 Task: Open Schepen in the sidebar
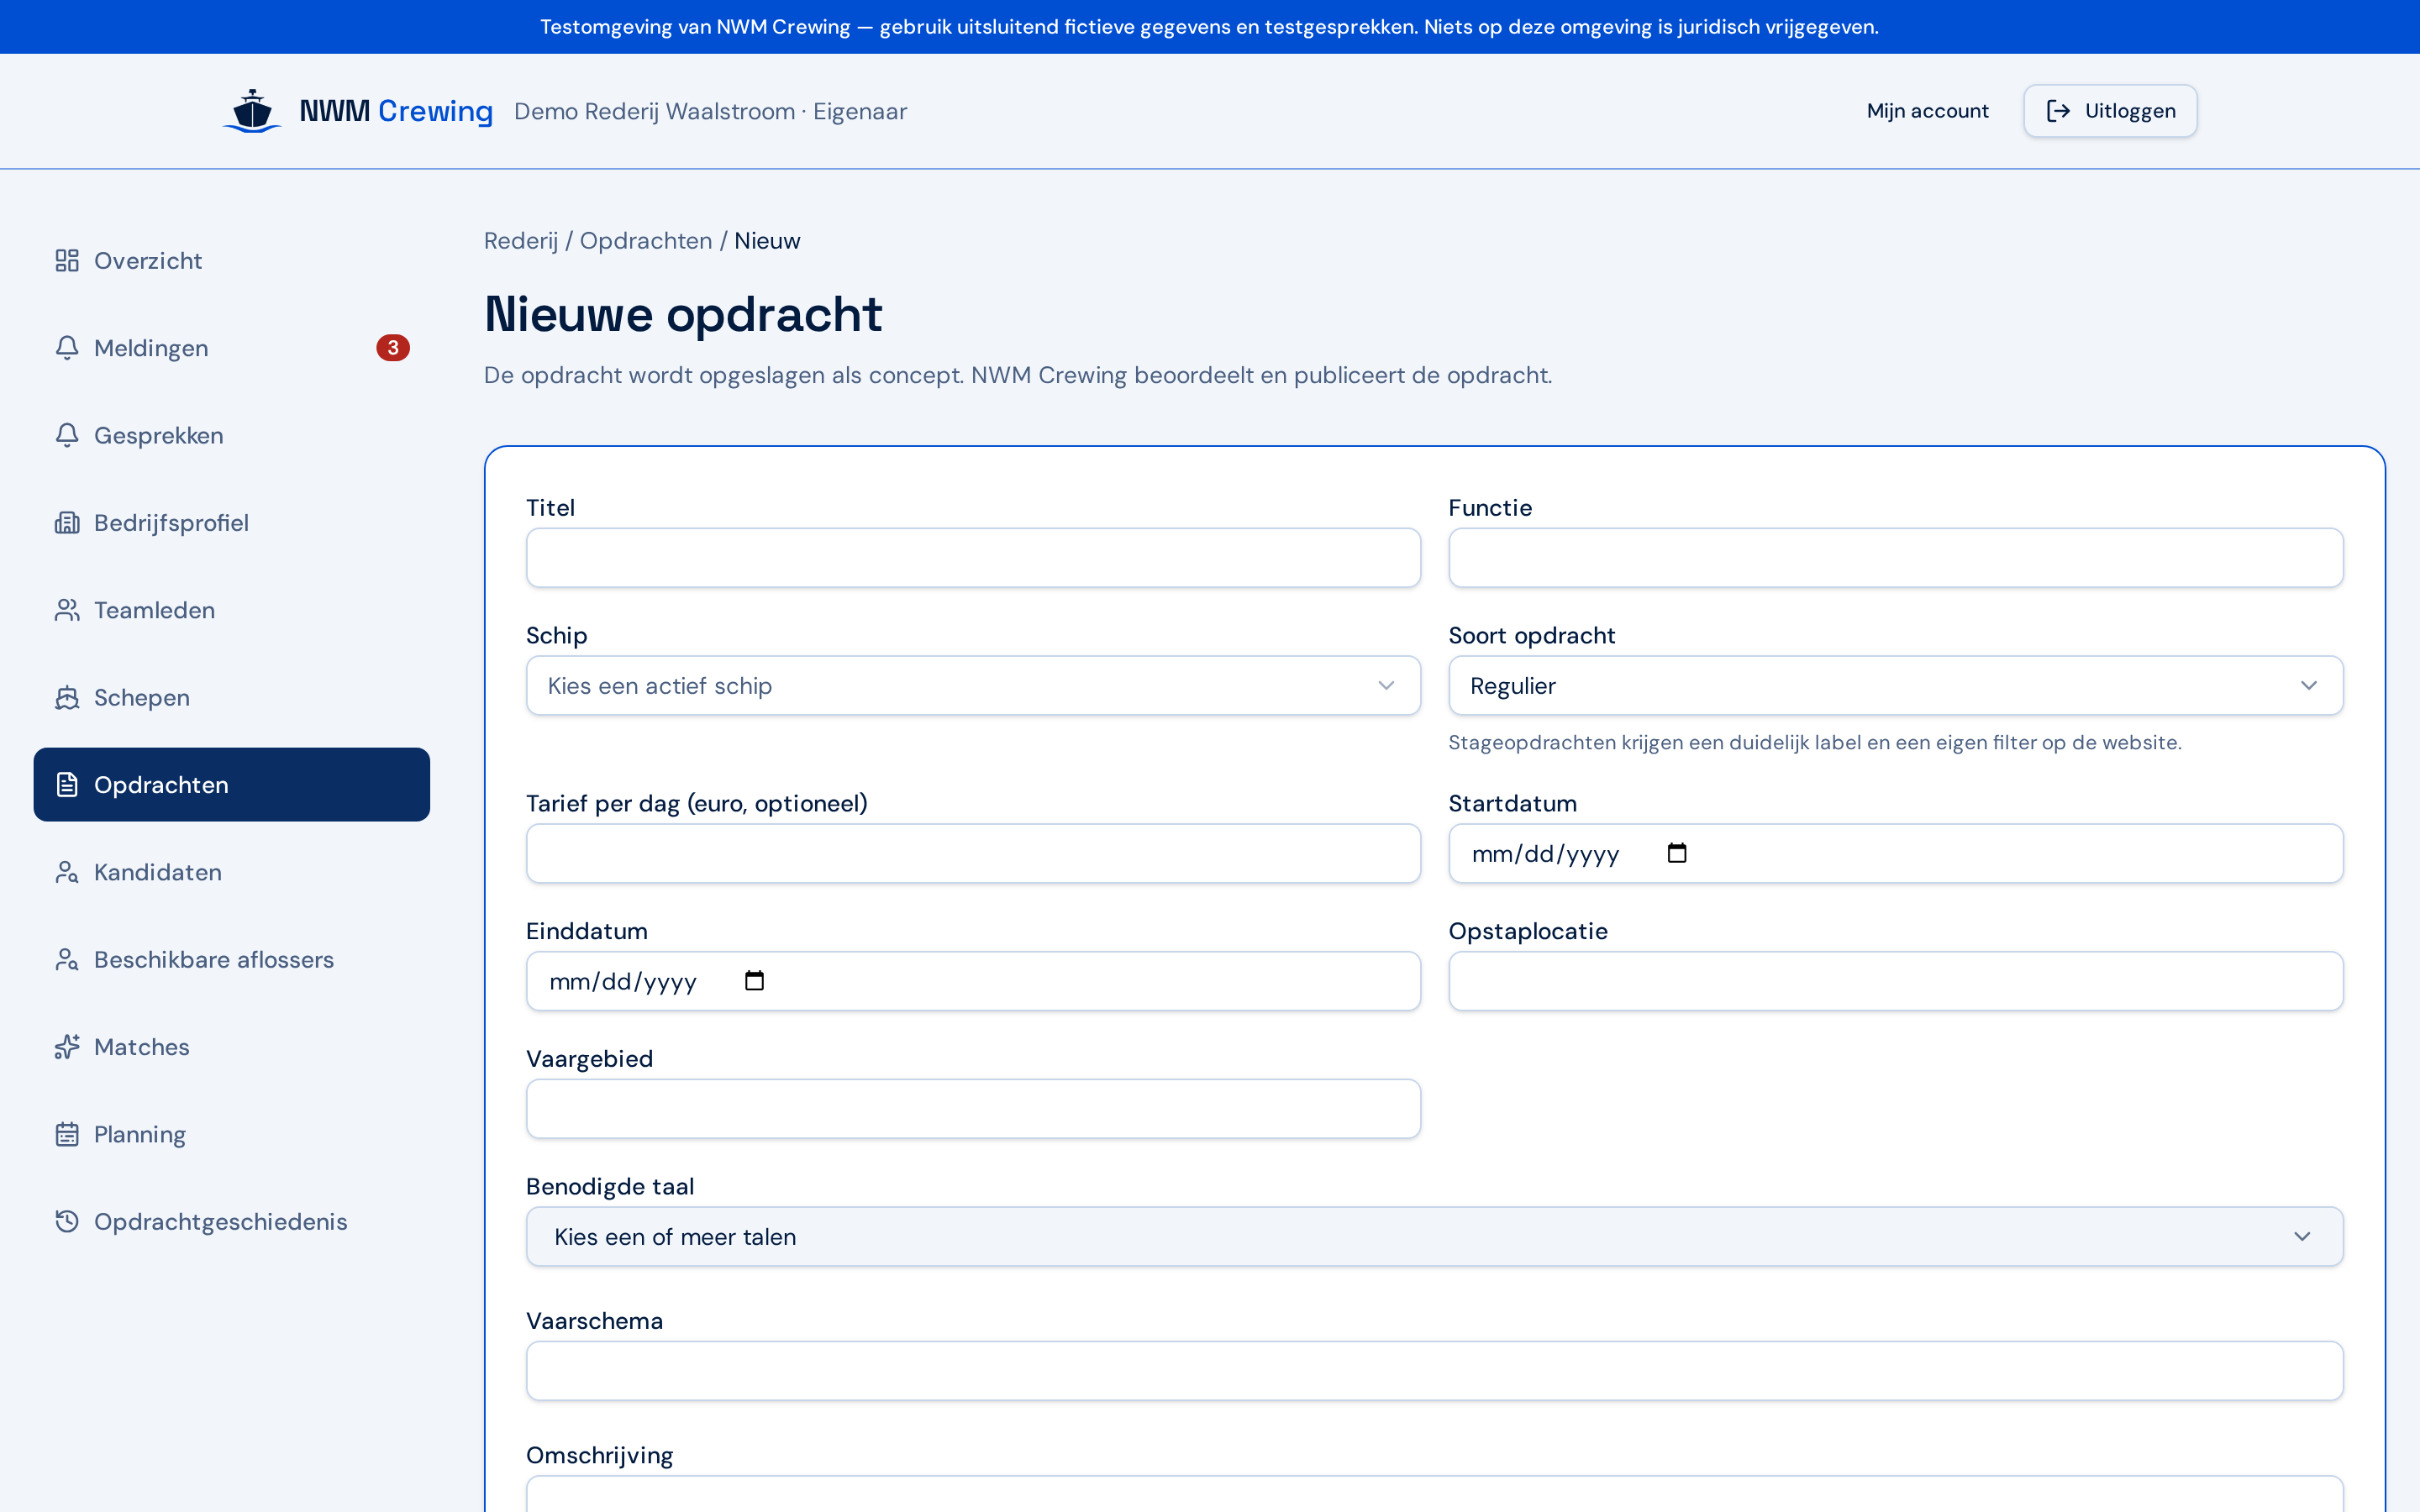click(232, 697)
